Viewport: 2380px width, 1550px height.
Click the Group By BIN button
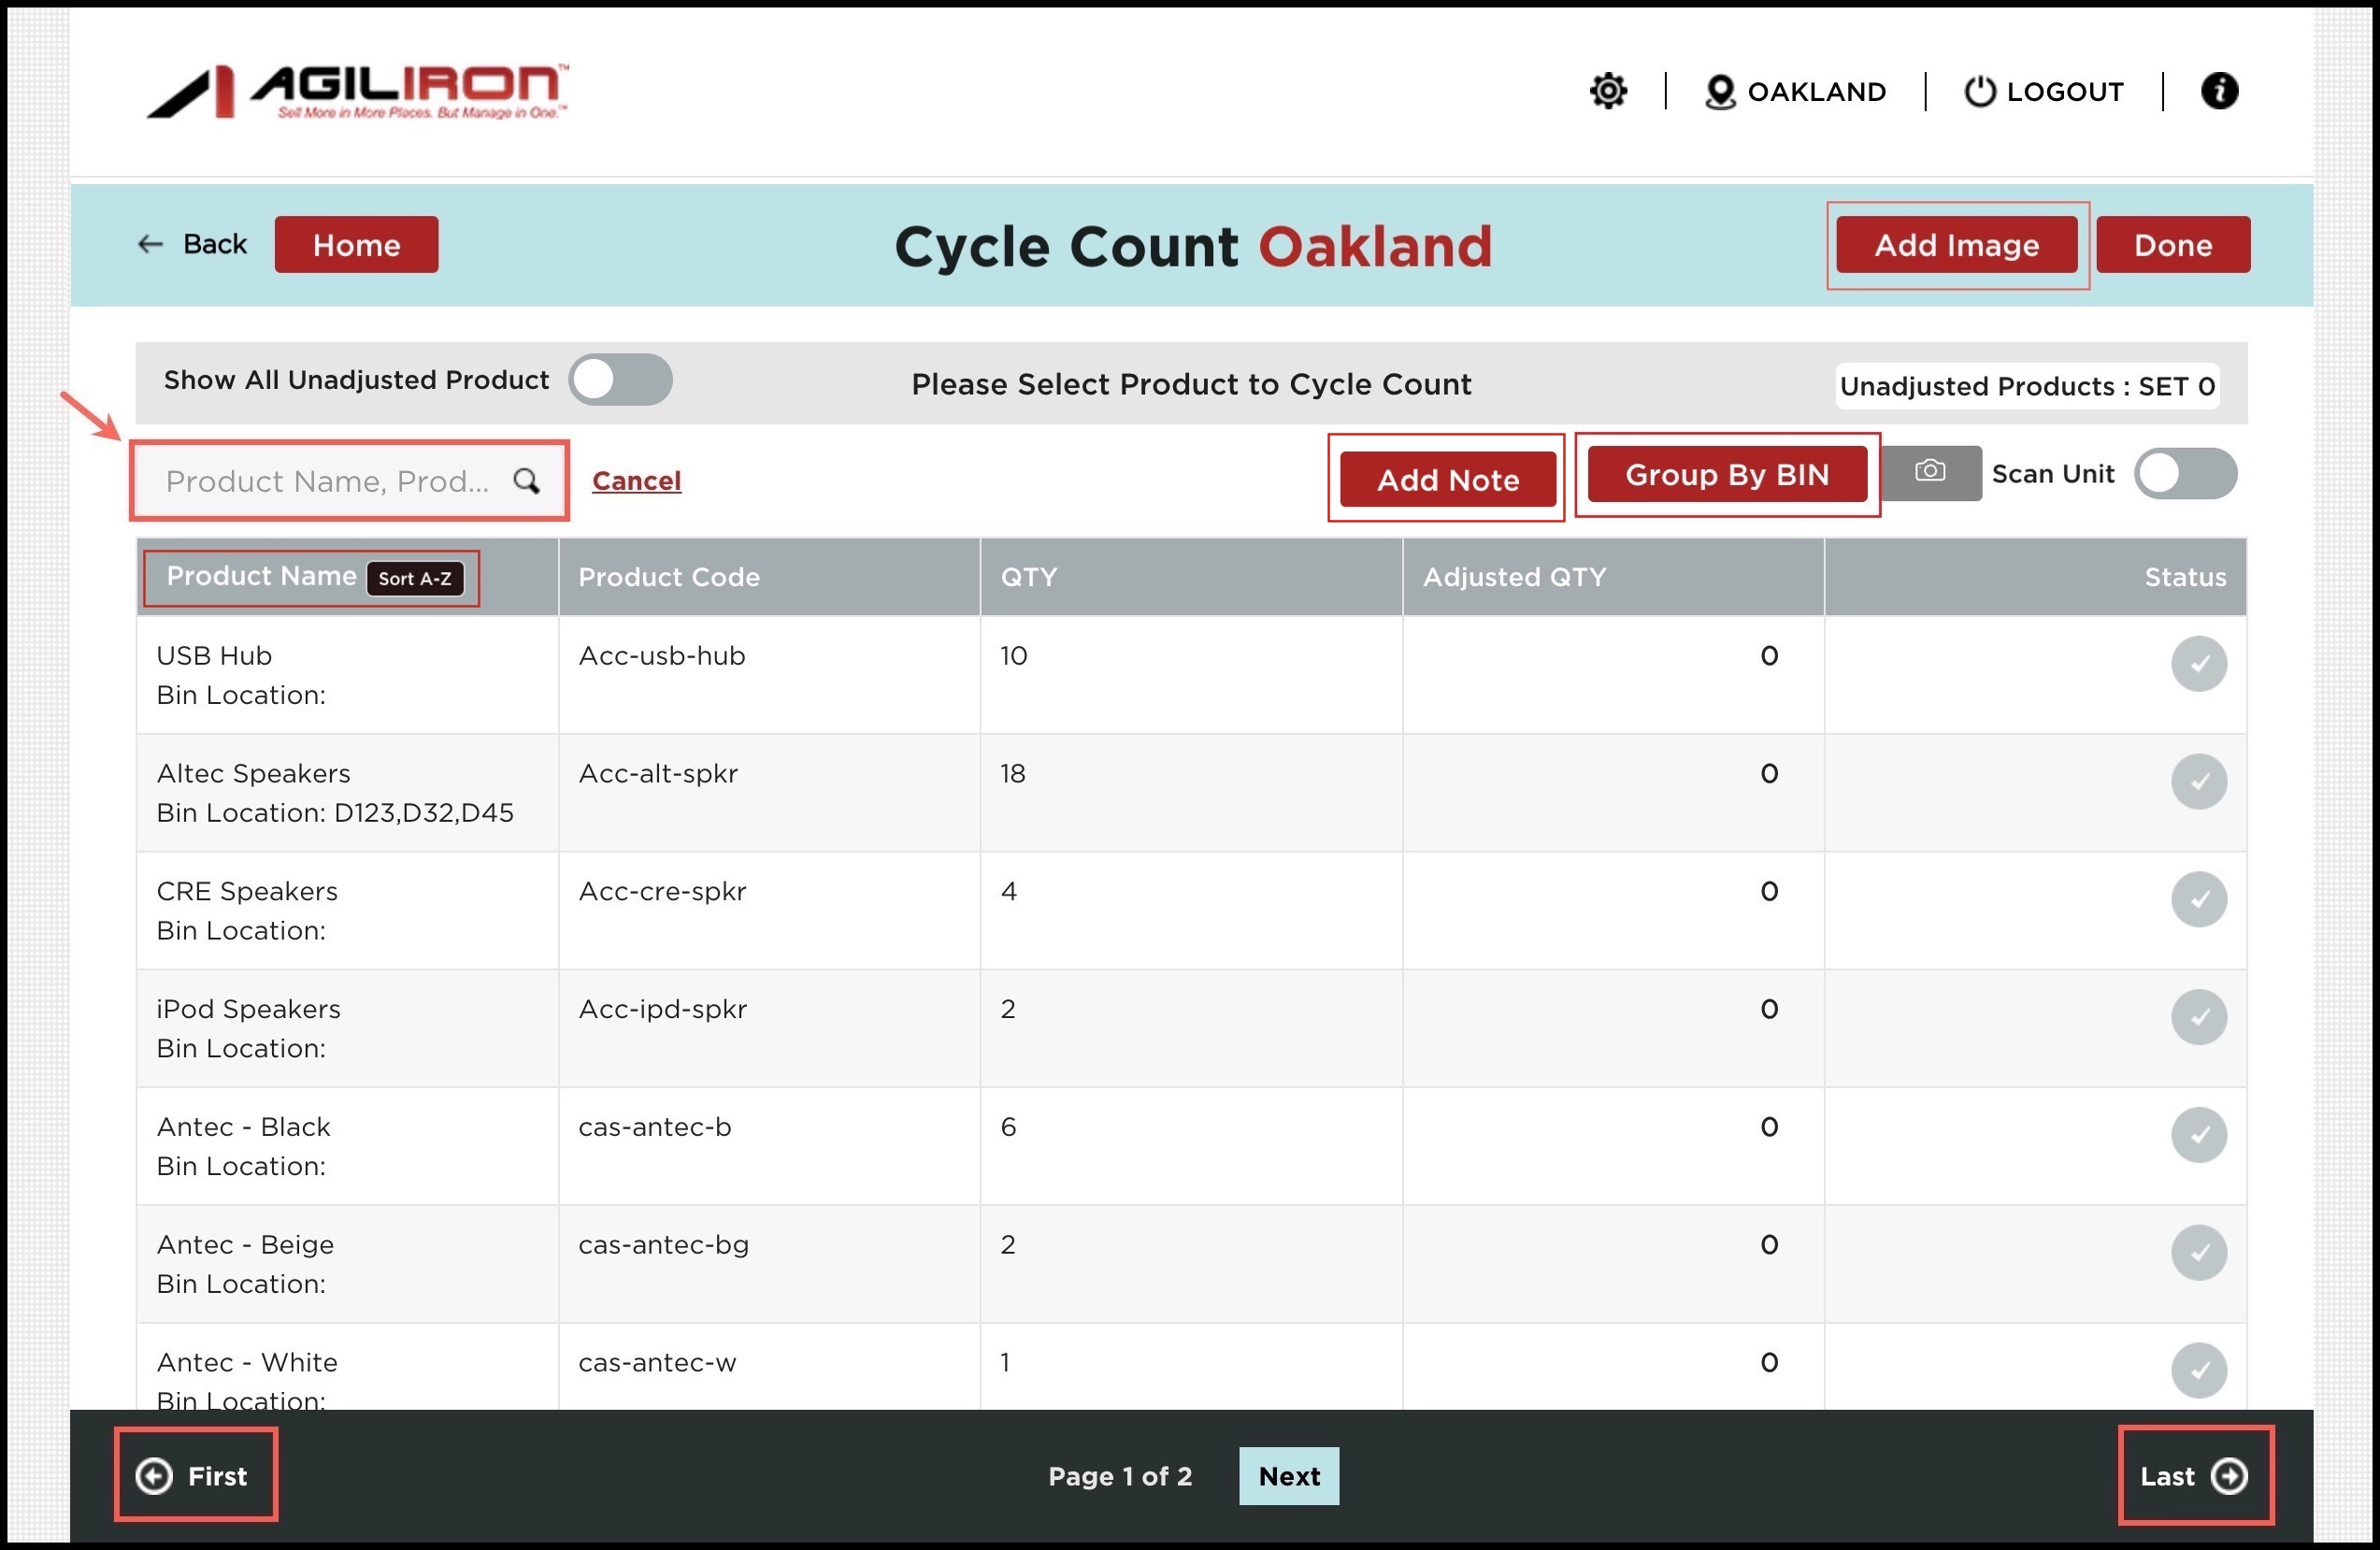pyautogui.click(x=1726, y=474)
